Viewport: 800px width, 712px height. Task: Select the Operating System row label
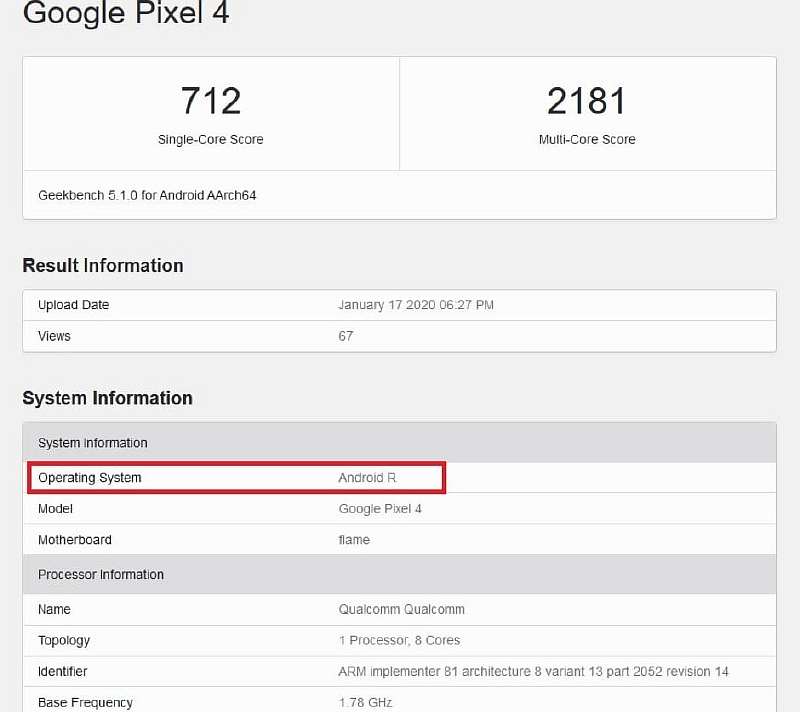click(90, 478)
